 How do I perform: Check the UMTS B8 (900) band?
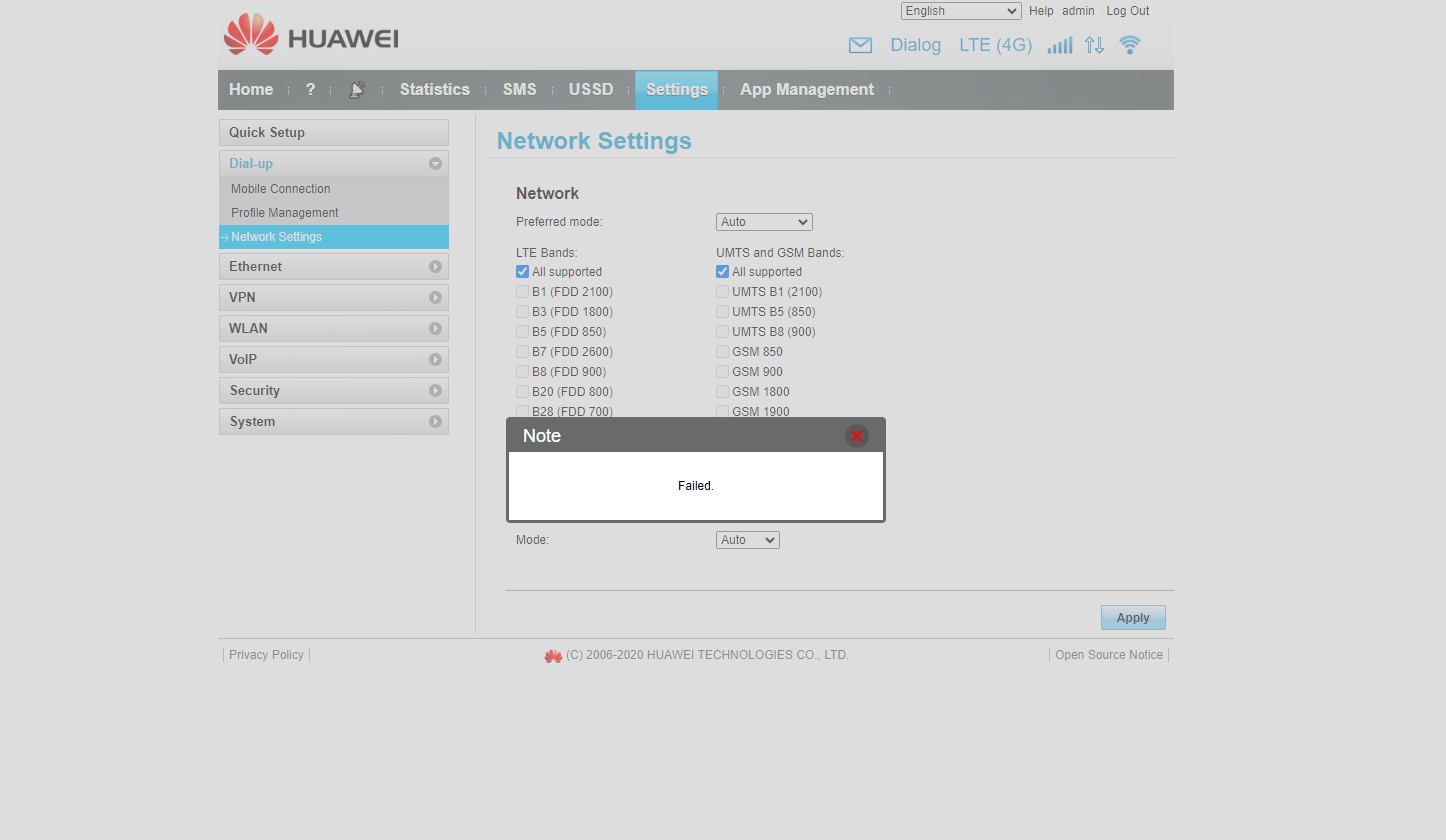click(722, 332)
